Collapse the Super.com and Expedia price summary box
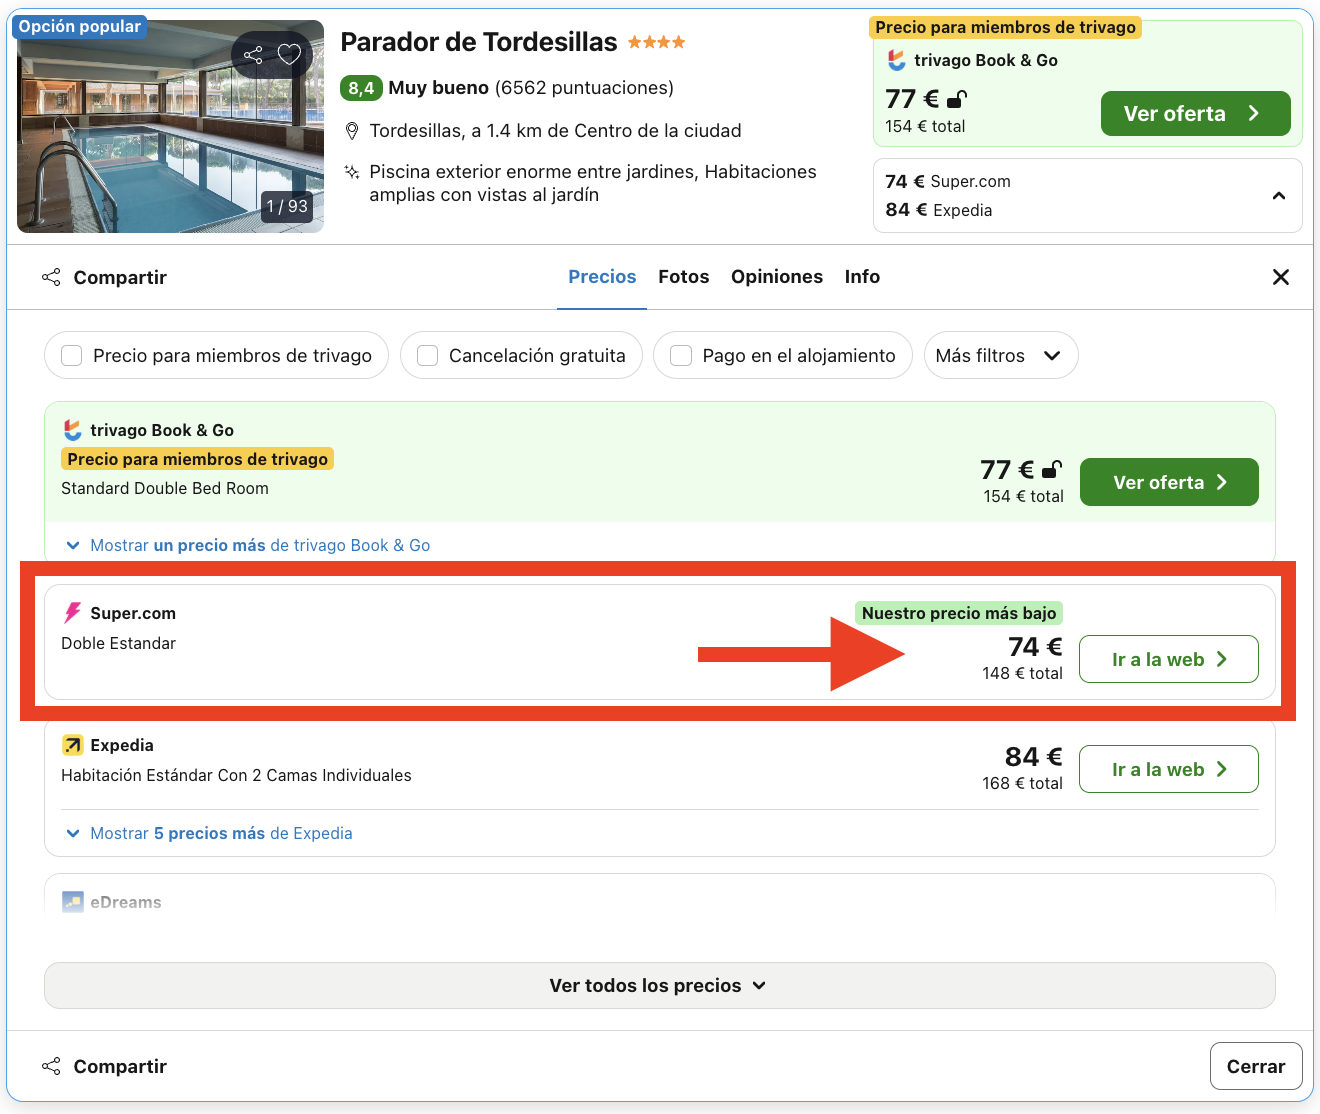 pos(1278,196)
